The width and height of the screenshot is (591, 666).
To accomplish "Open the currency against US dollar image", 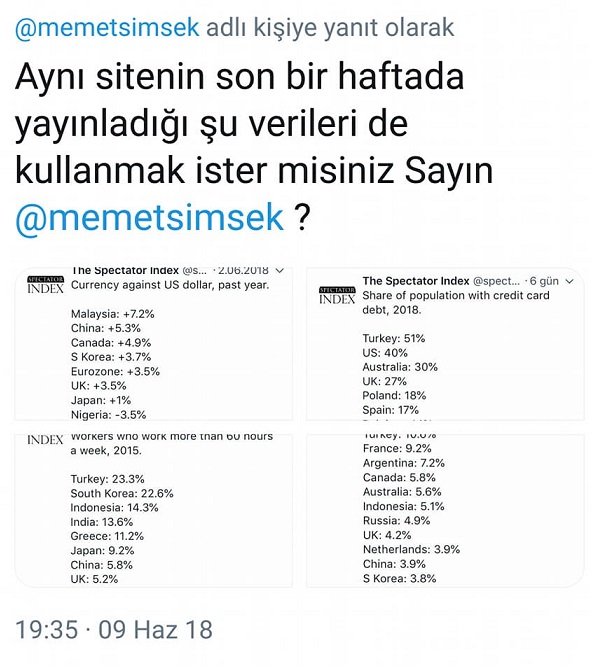I will click(x=153, y=344).
